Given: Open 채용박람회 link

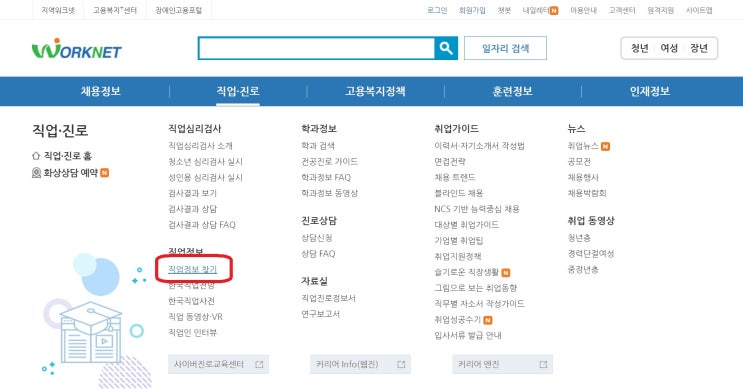Looking at the screenshot, I should pyautogui.click(x=587, y=193).
